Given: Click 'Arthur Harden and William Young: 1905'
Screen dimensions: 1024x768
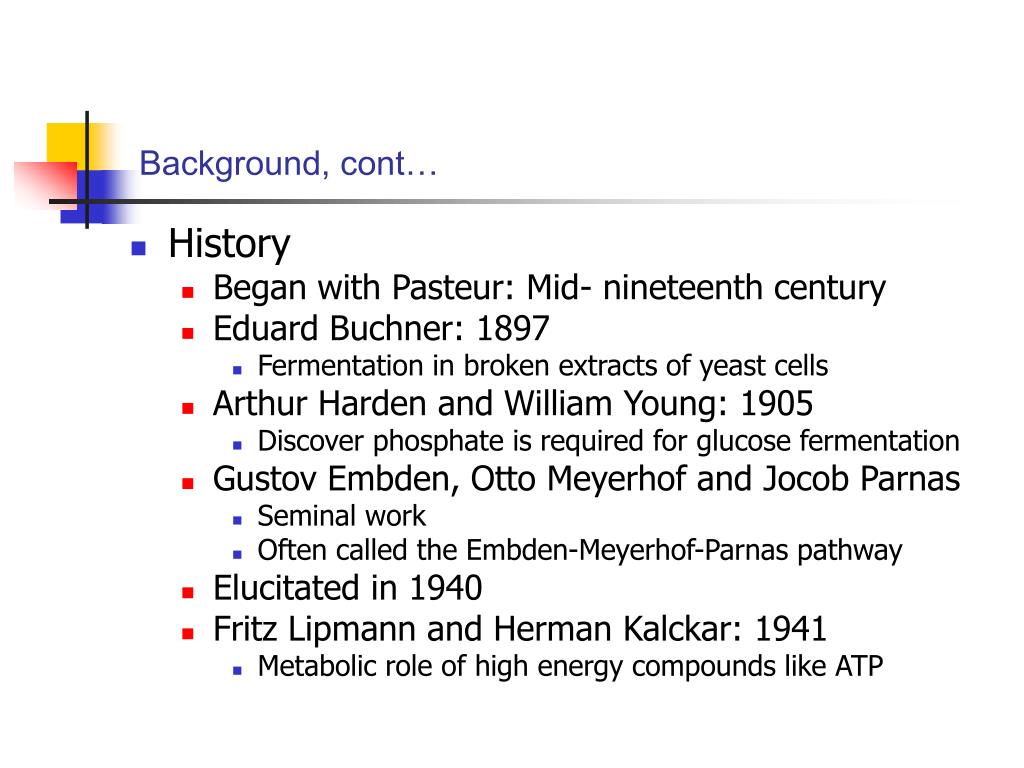Looking at the screenshot, I should (x=513, y=404).
